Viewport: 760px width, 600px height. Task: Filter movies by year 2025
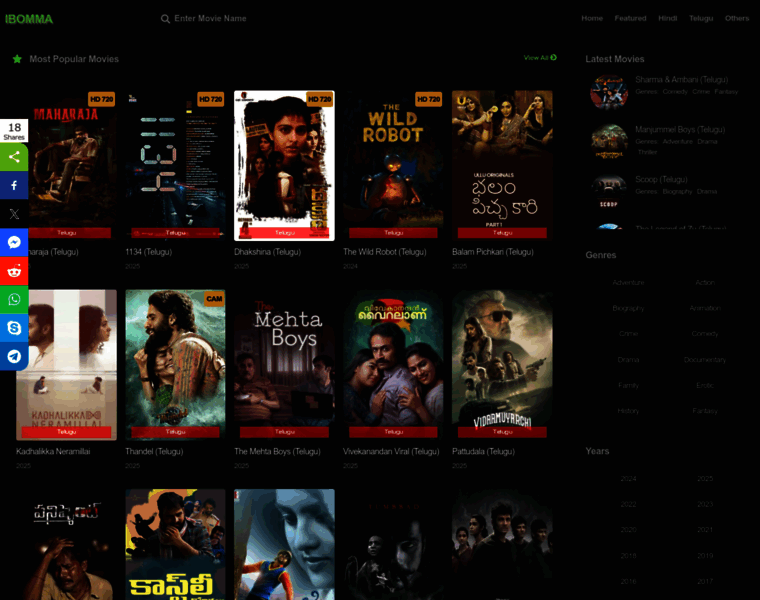705,479
